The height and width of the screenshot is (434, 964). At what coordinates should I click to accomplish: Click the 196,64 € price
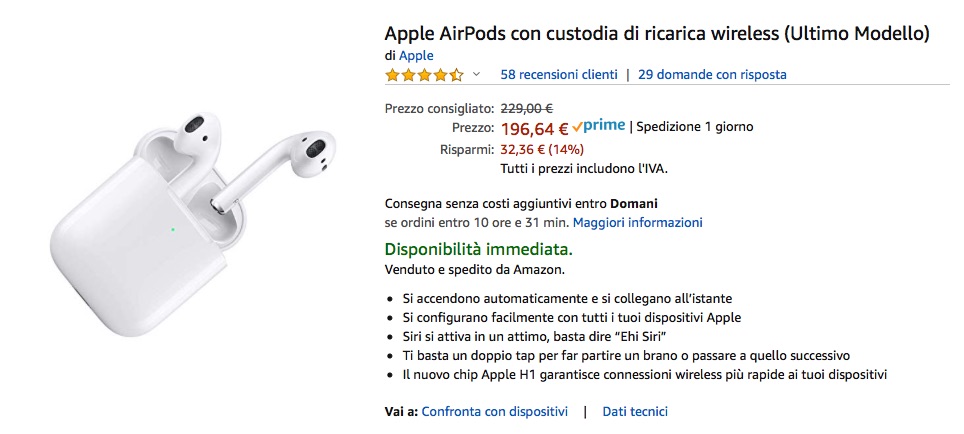pyautogui.click(x=534, y=128)
